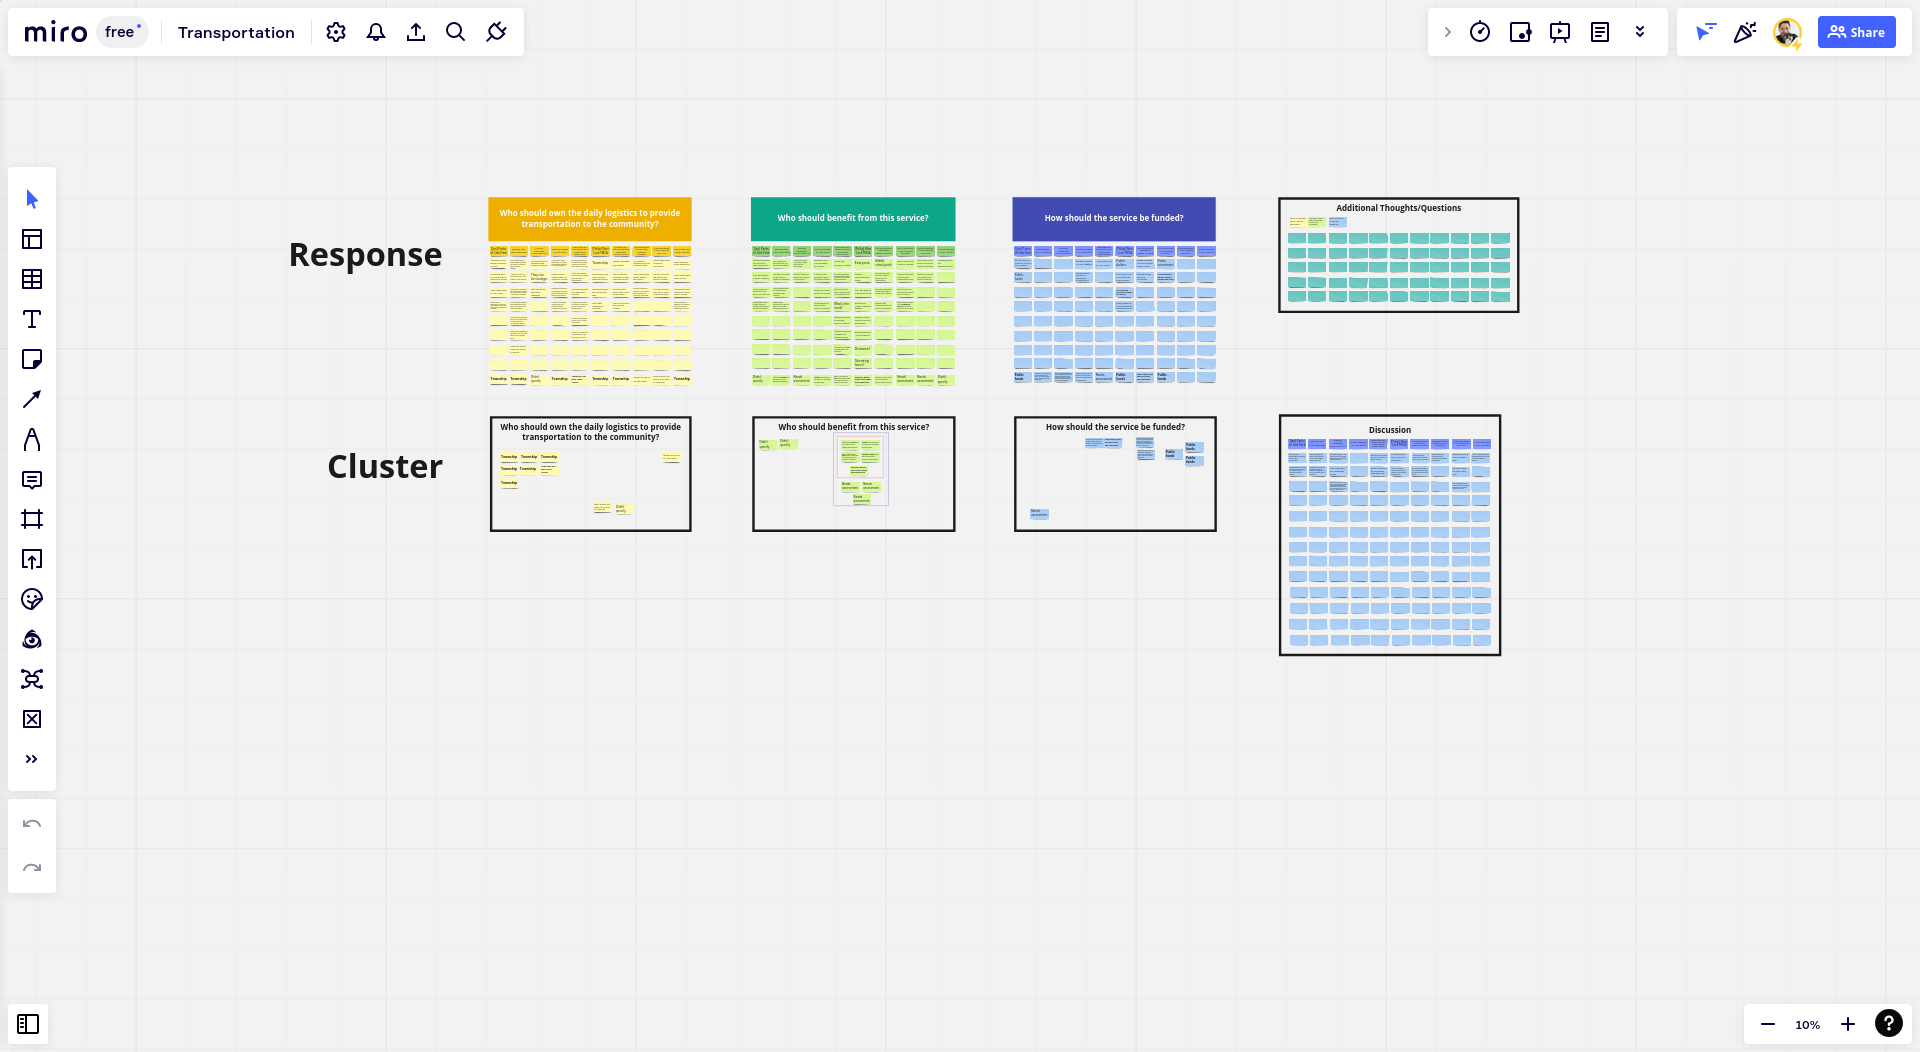Select the frame tool

tap(32, 519)
